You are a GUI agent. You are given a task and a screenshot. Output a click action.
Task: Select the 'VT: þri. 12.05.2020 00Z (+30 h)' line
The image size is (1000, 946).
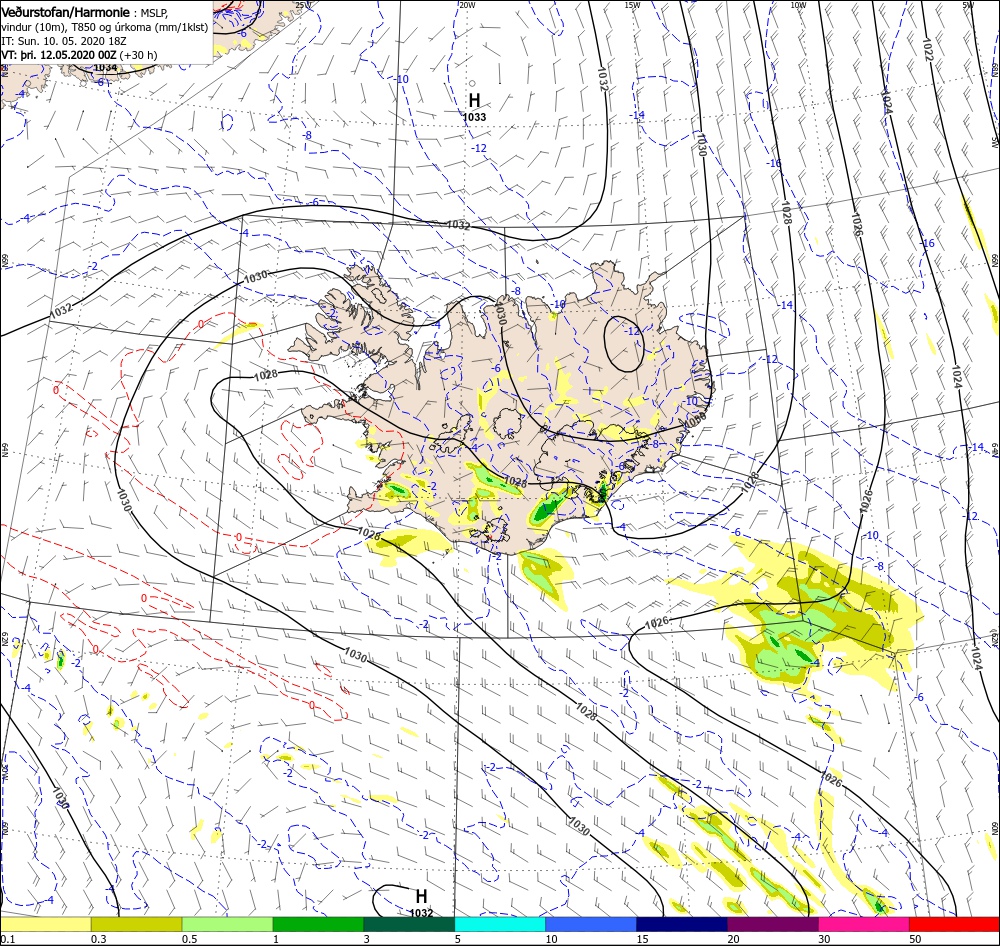click(x=79, y=55)
